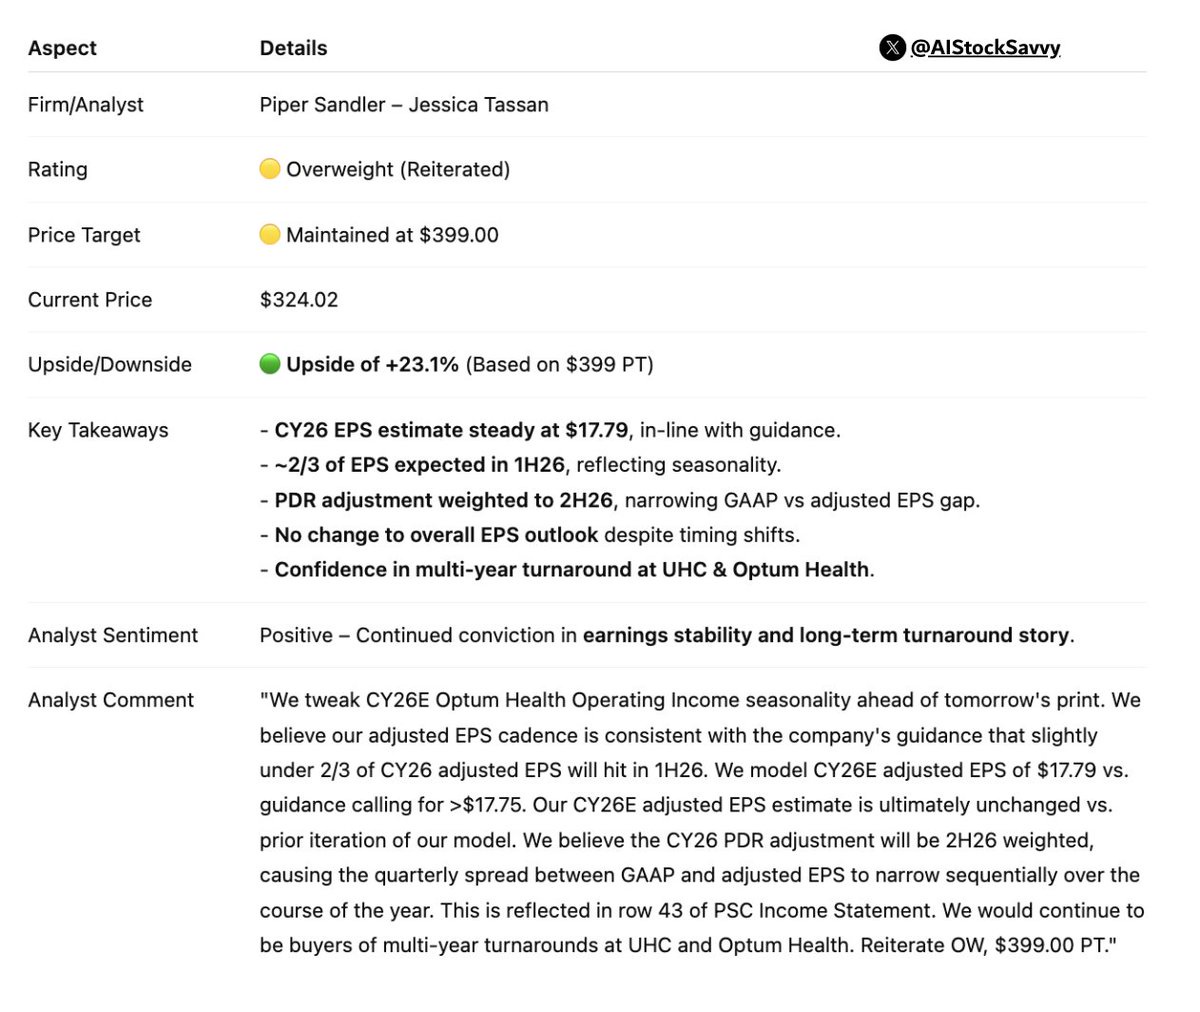Select the Firm/Analyst row label

pyautogui.click(x=86, y=104)
